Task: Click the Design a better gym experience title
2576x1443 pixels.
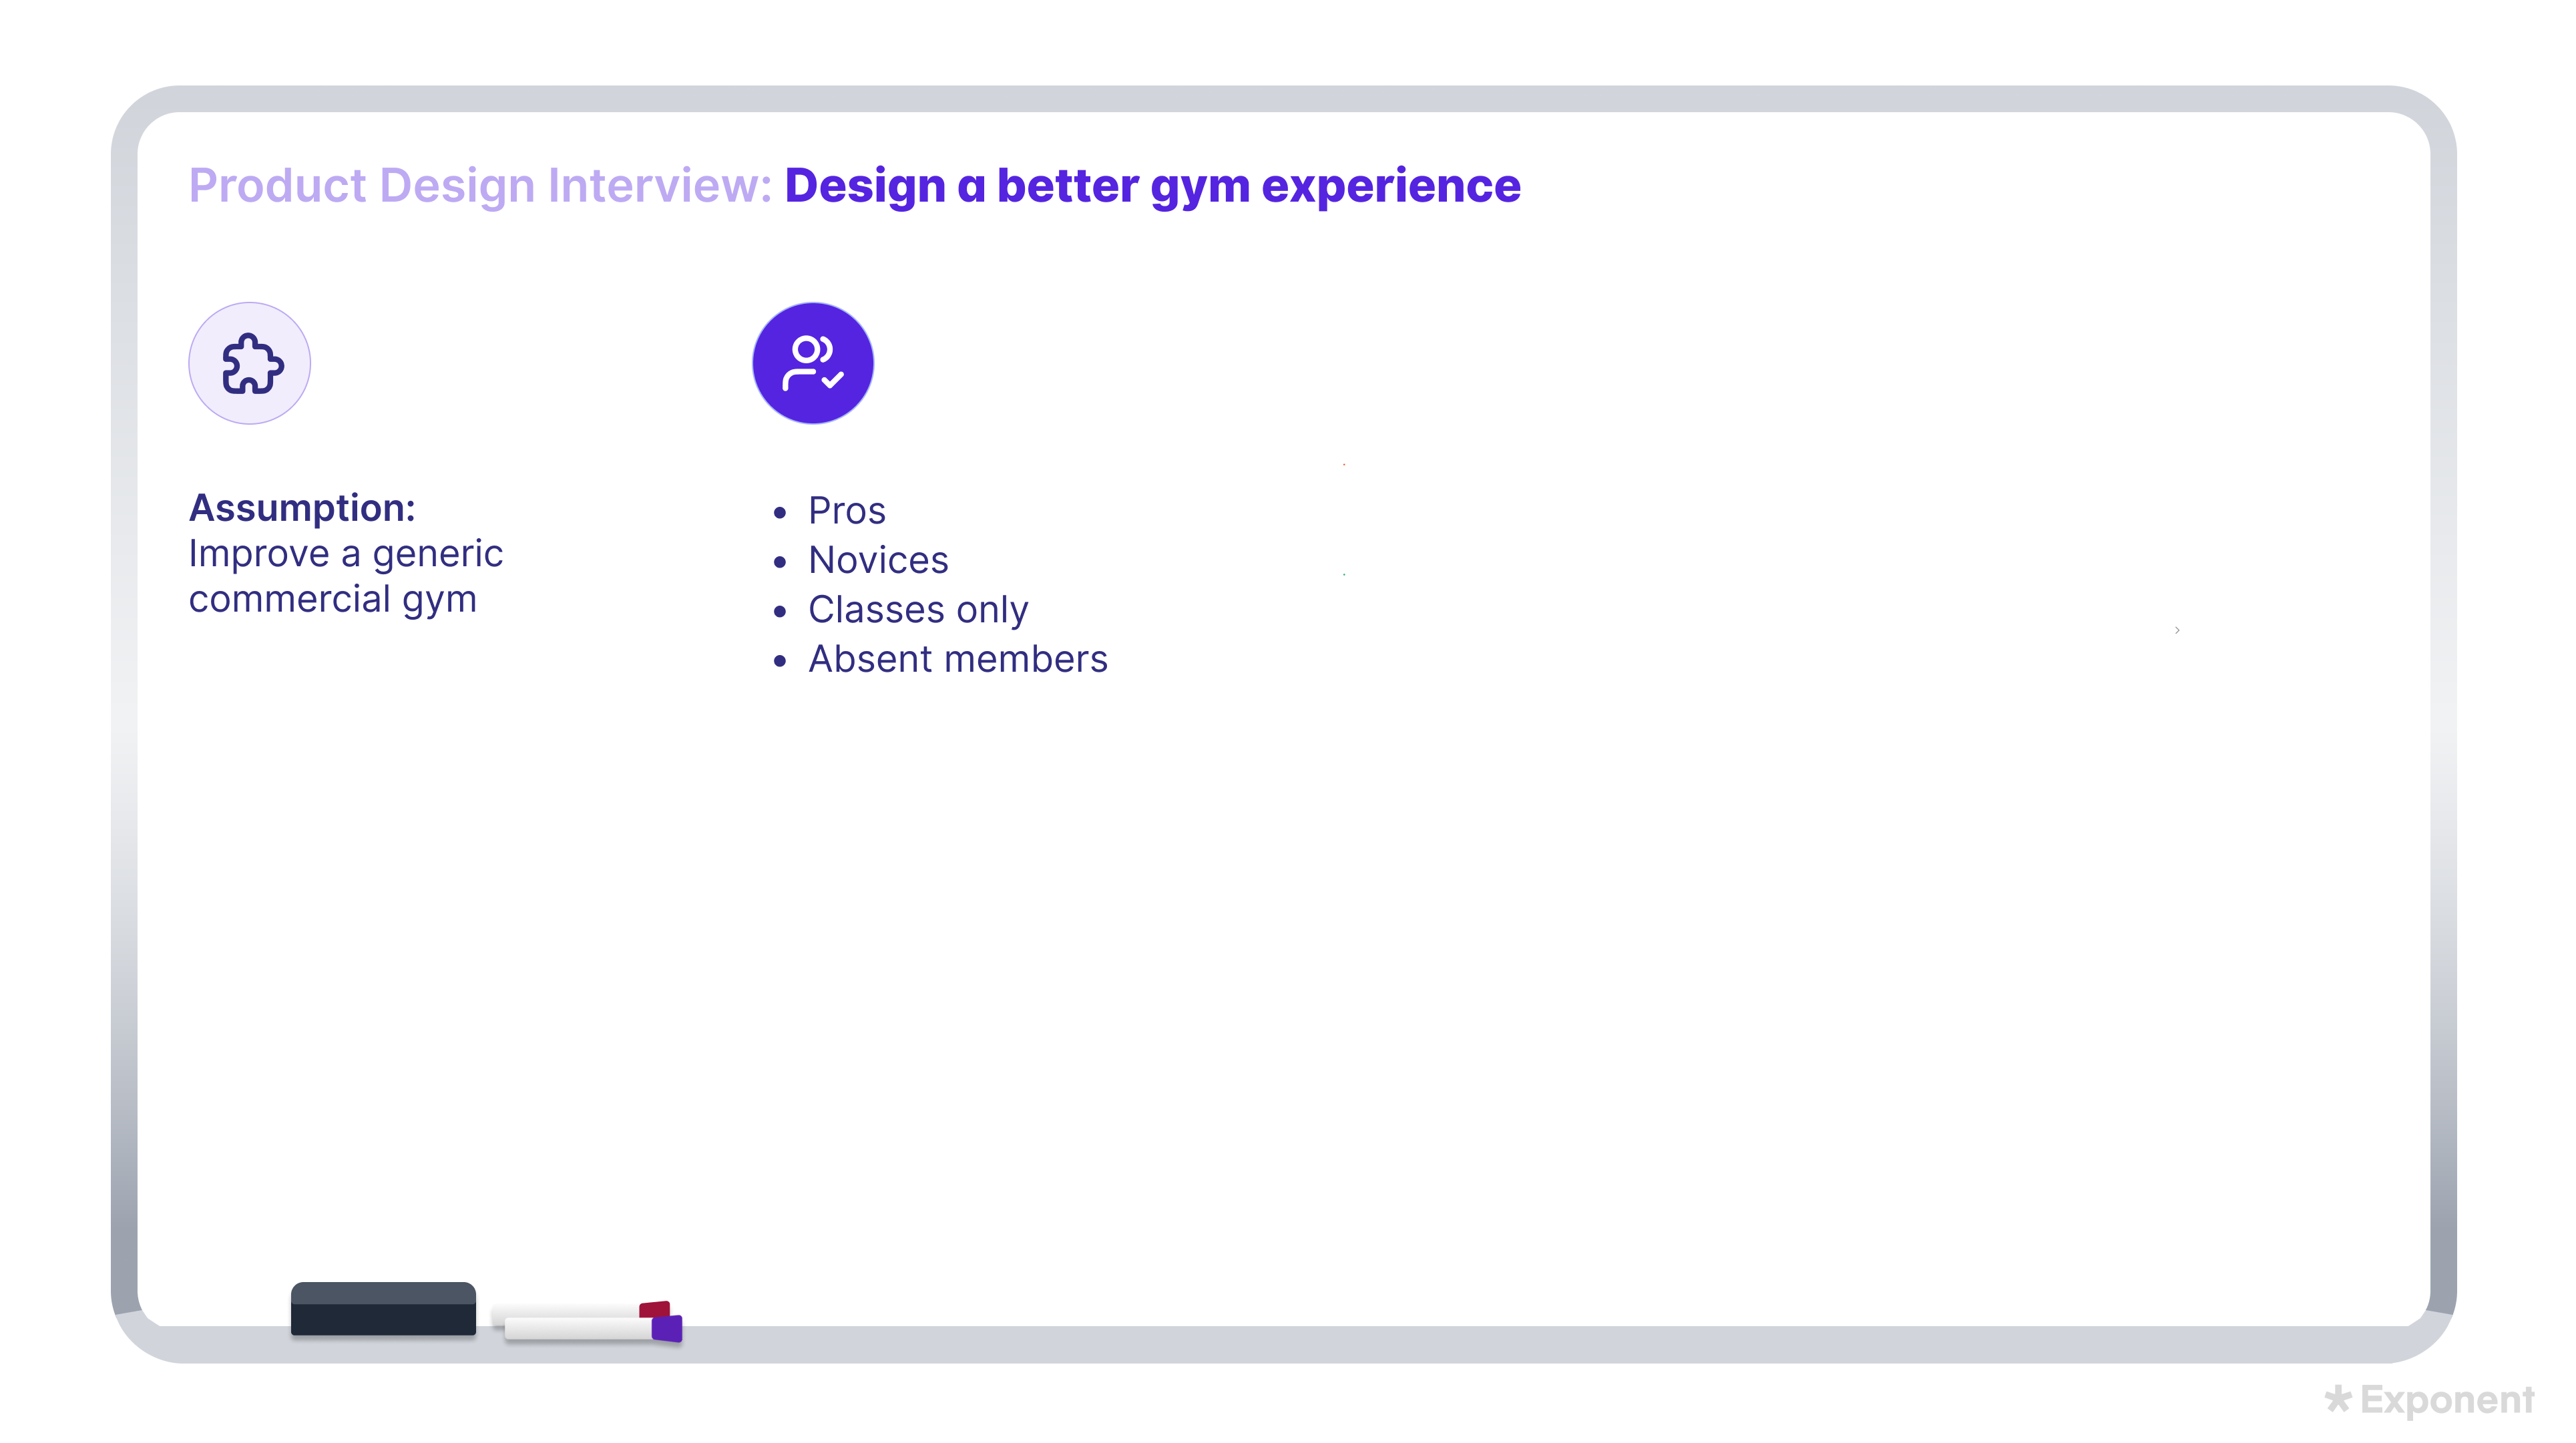Action: 1152,185
